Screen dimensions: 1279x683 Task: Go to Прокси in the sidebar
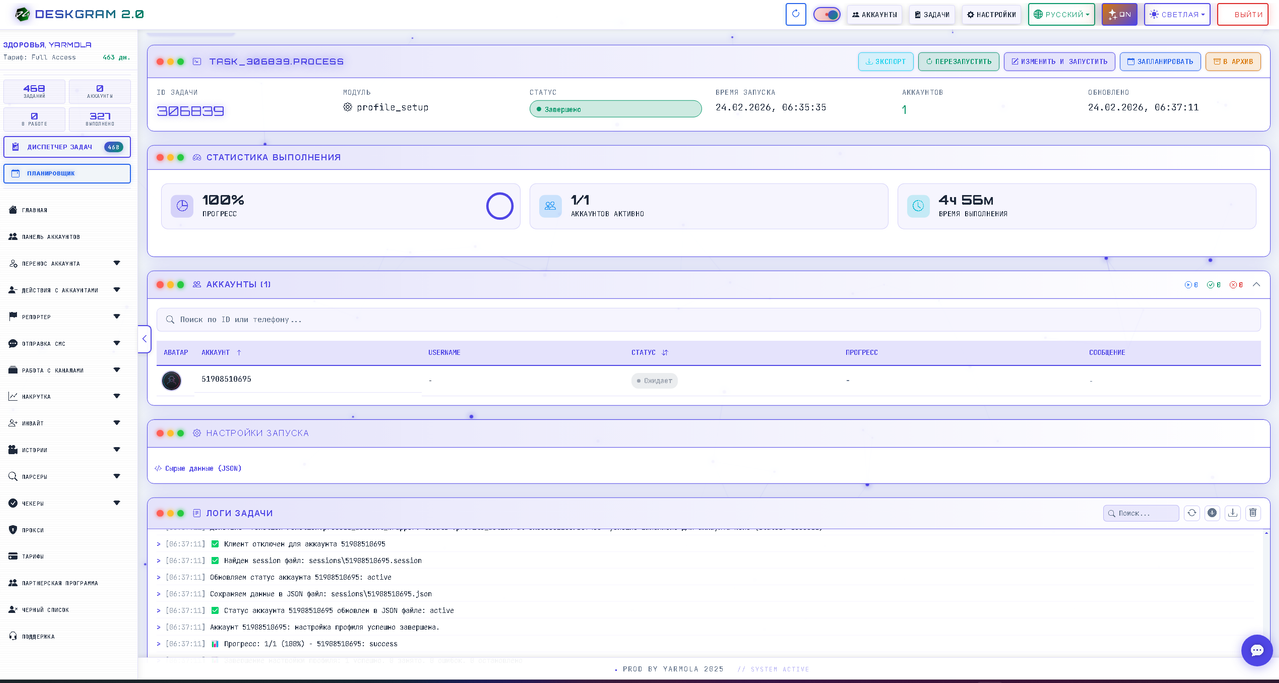tap(33, 530)
